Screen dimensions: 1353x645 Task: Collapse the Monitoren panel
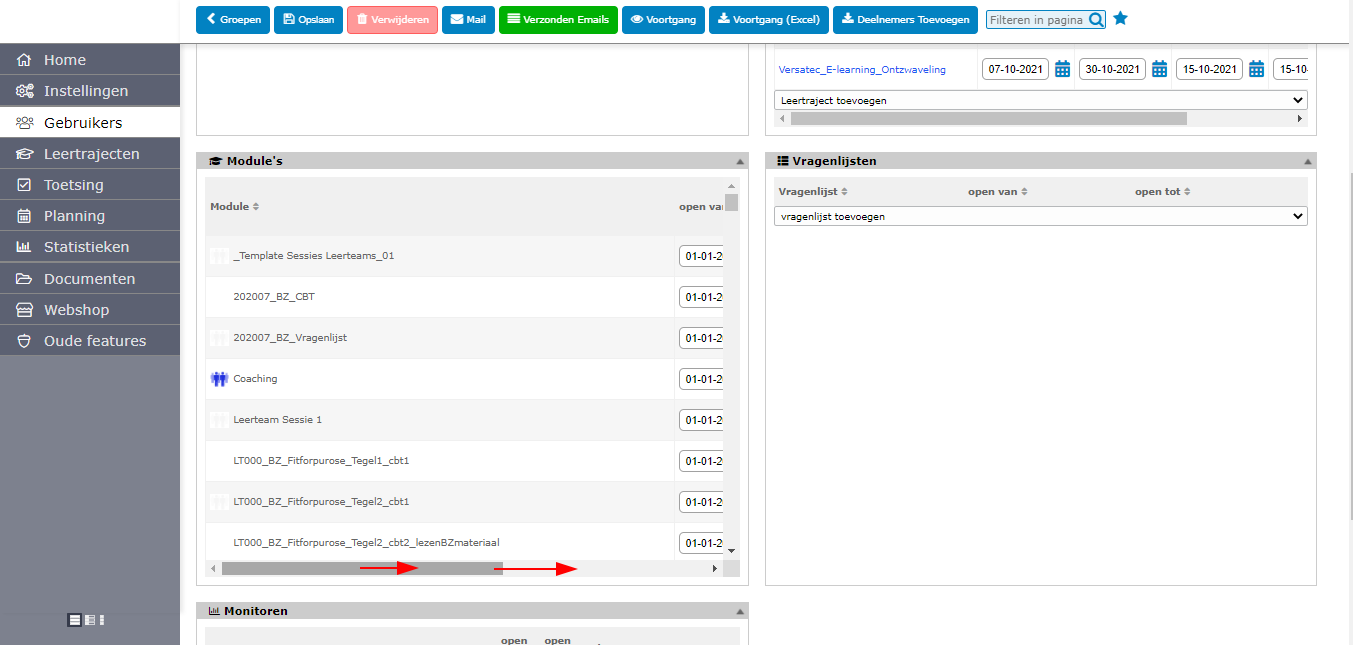click(740, 611)
